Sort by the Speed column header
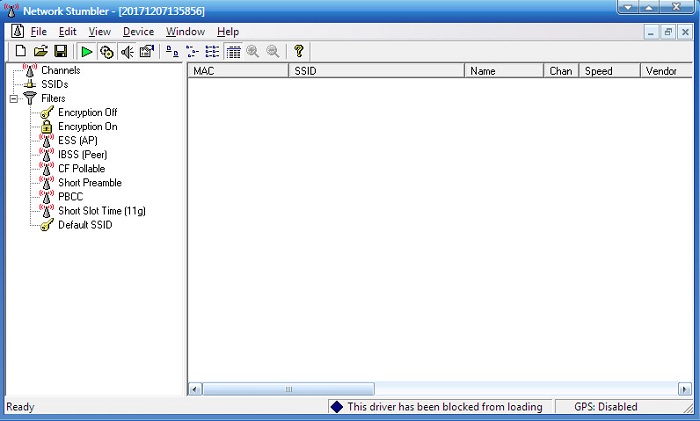The image size is (700, 421). (x=609, y=71)
